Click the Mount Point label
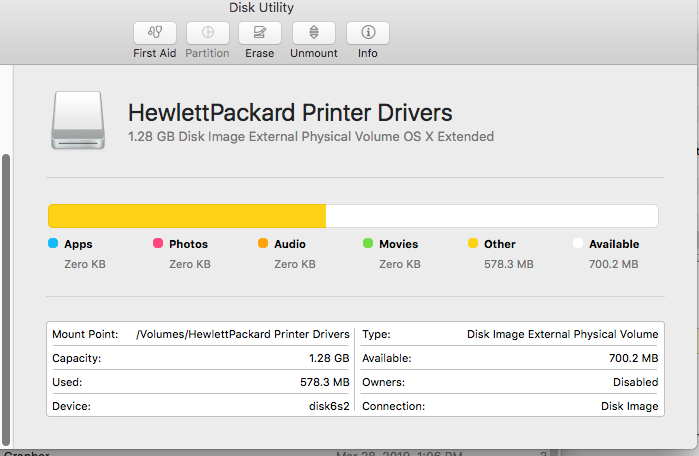699x456 pixels. (x=85, y=334)
